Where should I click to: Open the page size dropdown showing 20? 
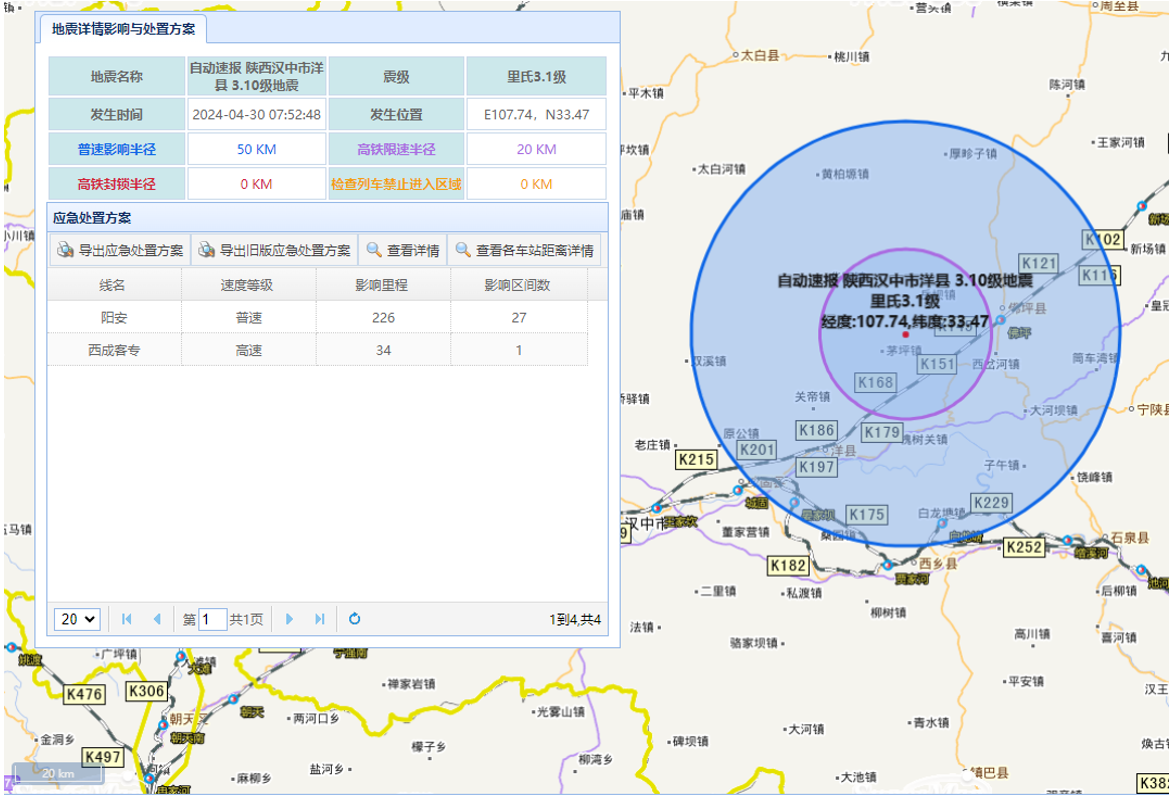click(77, 619)
